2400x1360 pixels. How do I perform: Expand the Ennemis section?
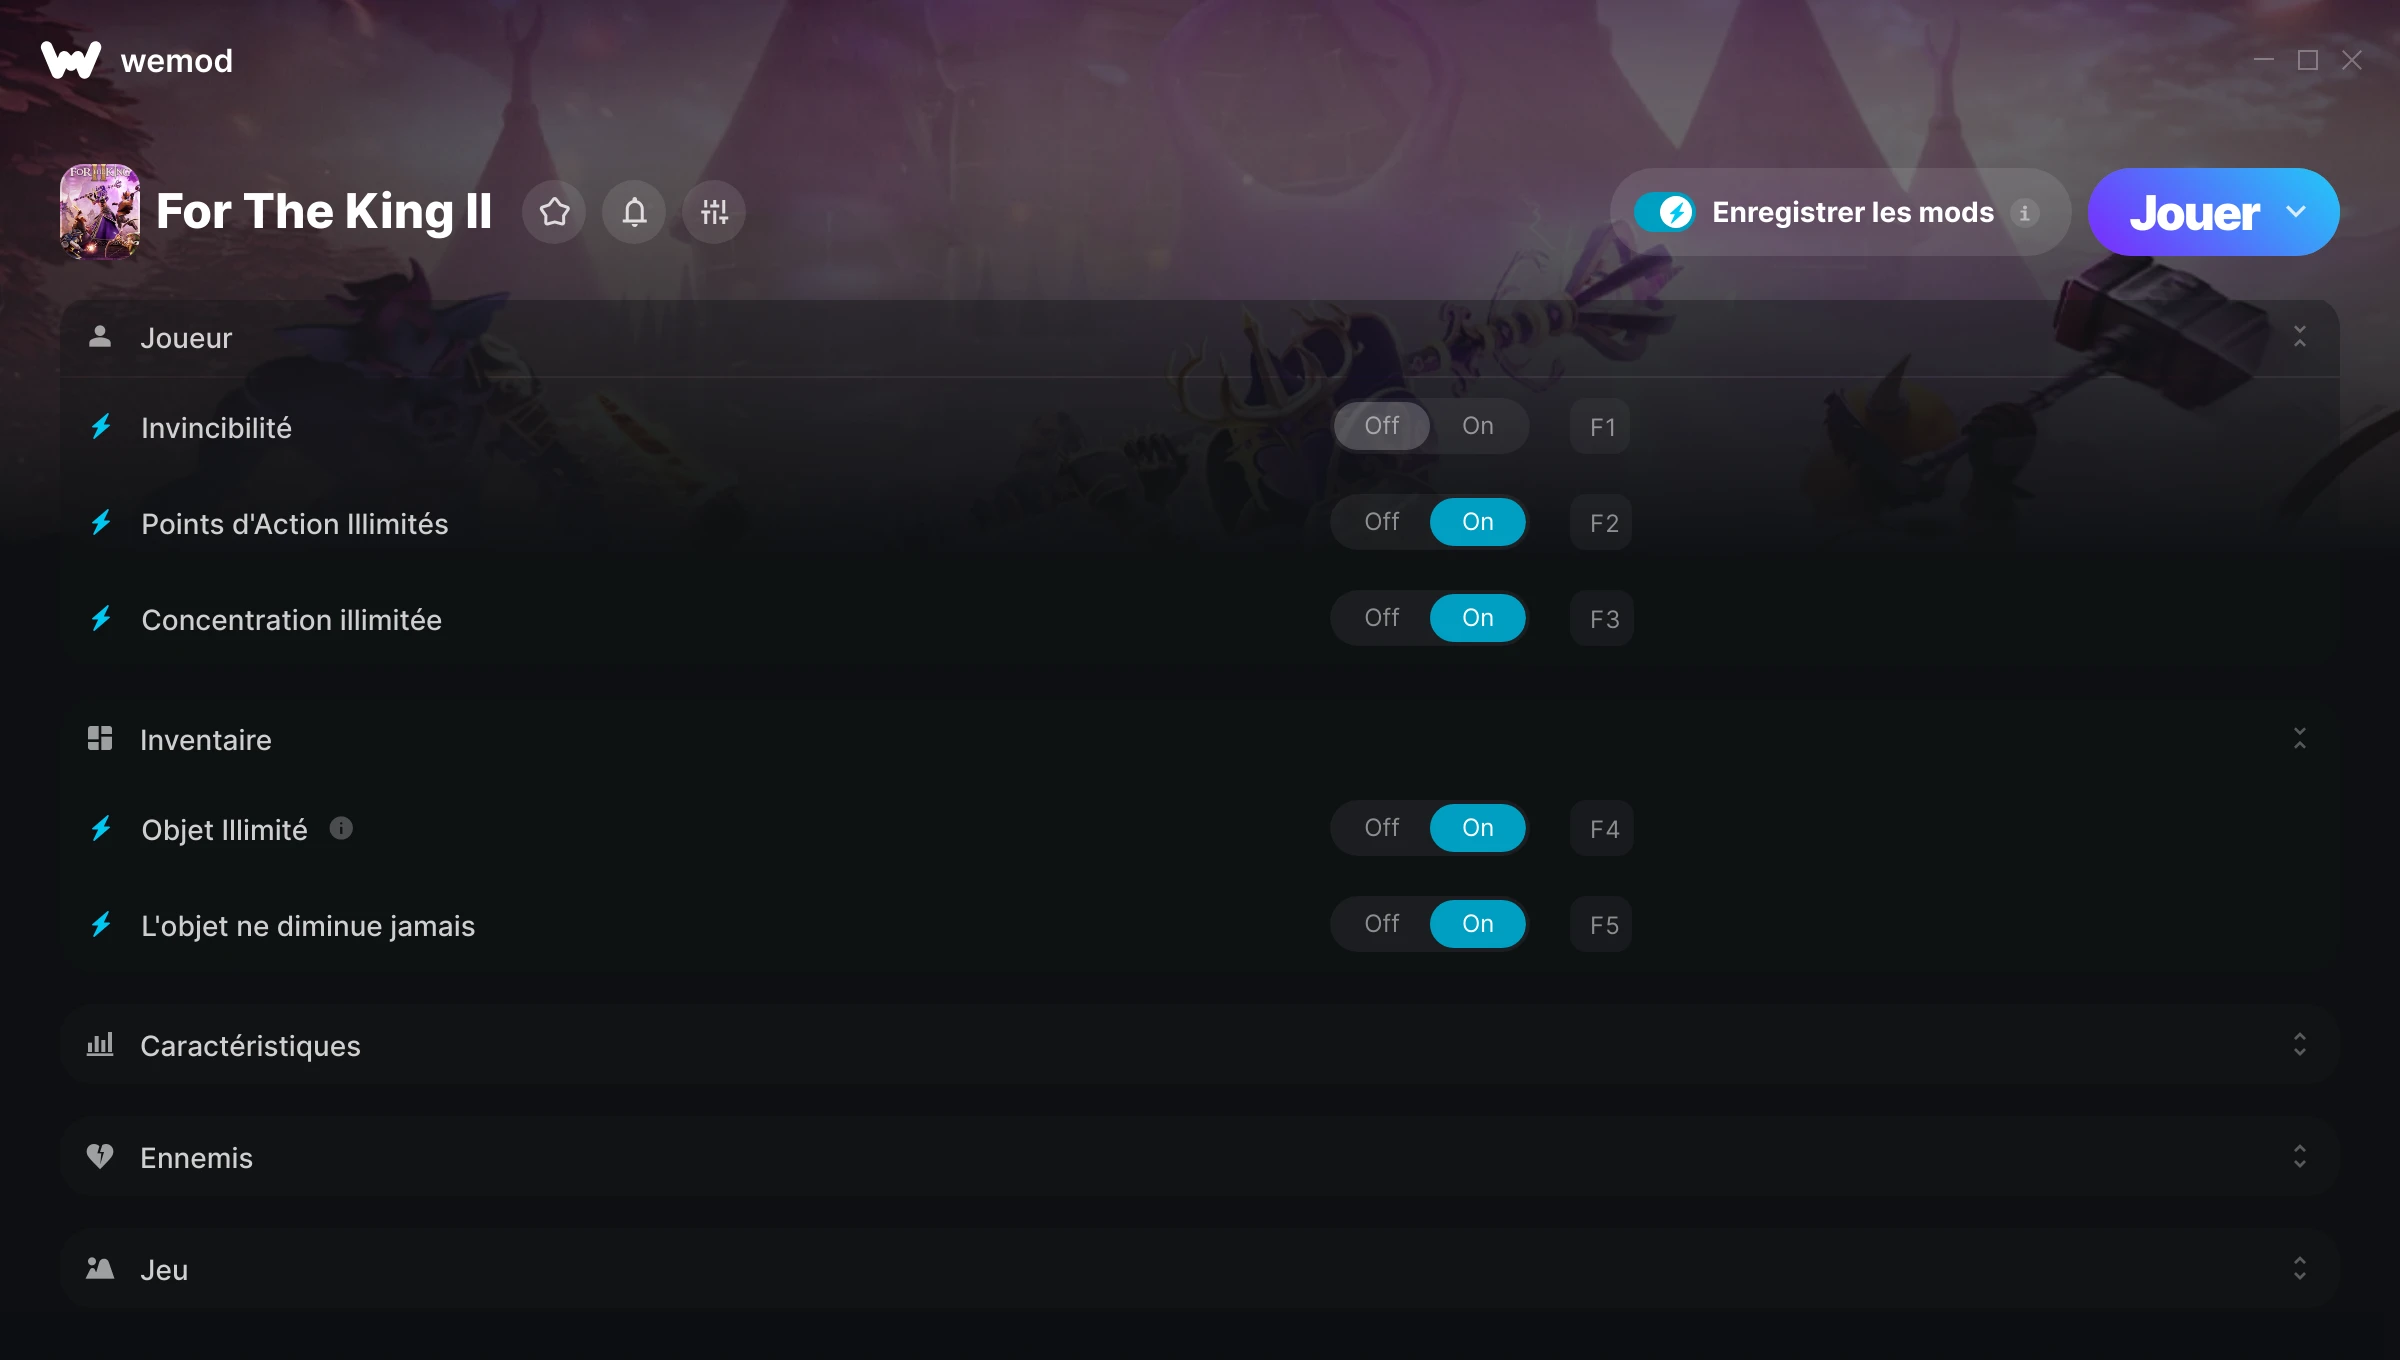pyautogui.click(x=2300, y=1156)
